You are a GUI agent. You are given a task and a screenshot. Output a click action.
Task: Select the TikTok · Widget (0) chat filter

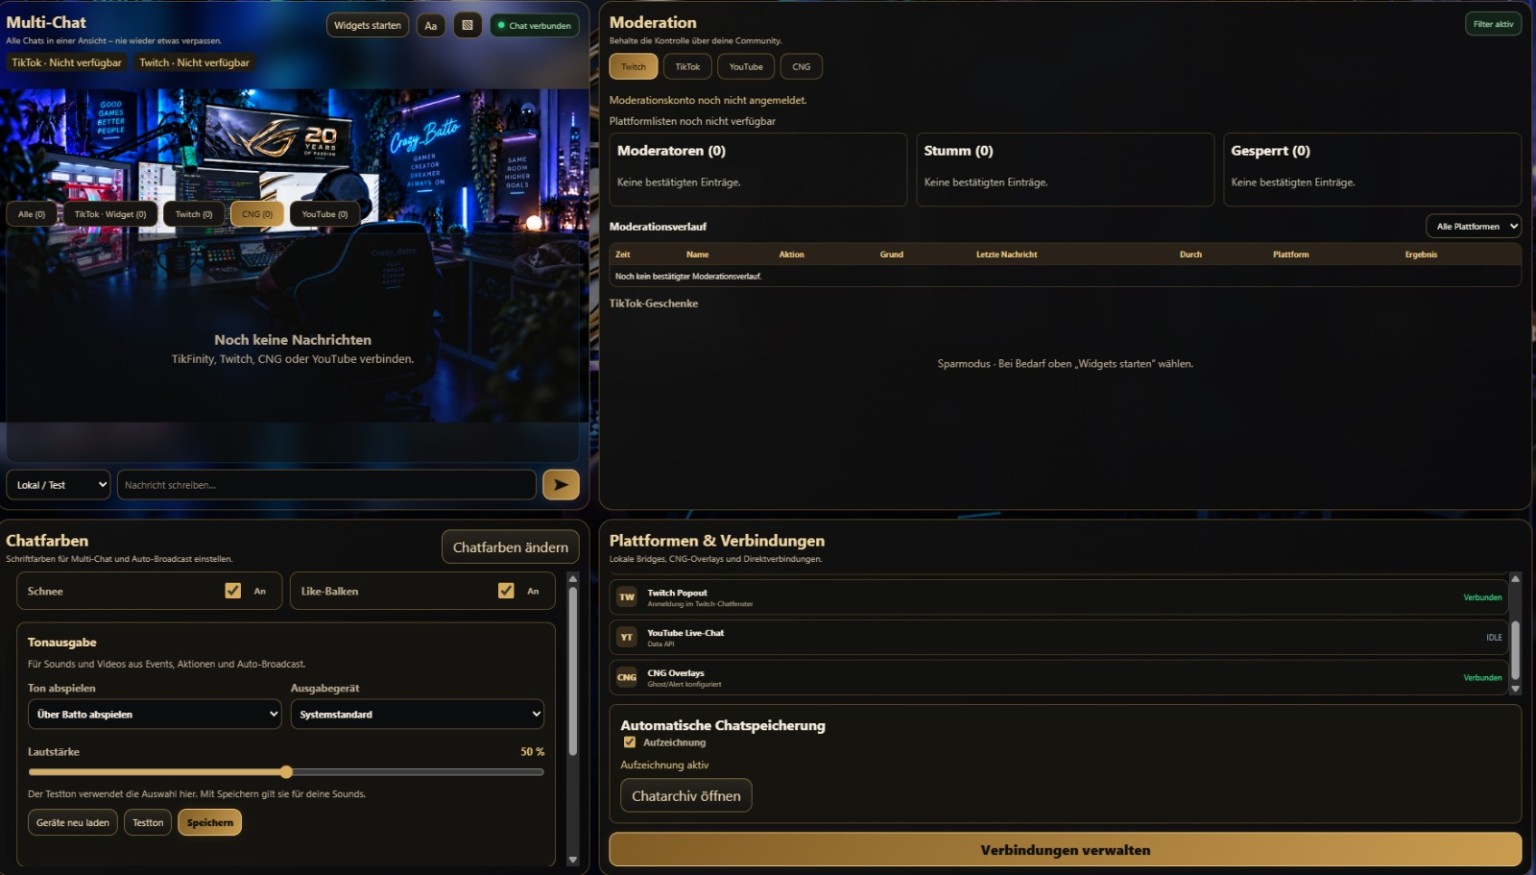point(110,214)
